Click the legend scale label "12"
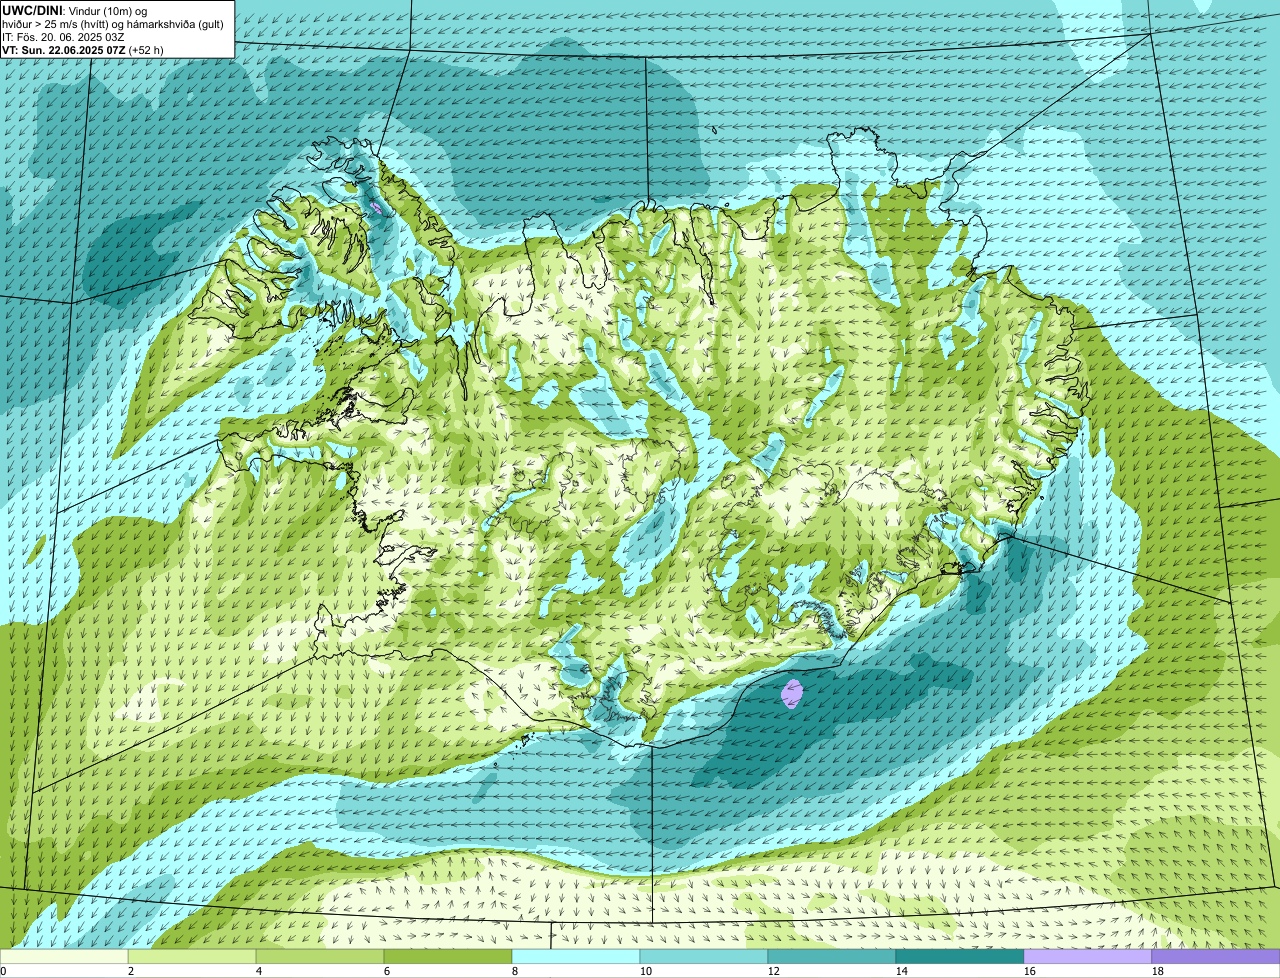 774,971
